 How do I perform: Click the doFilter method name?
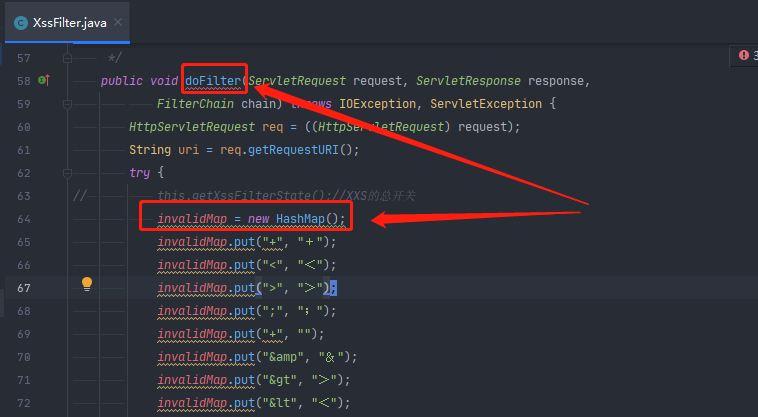(213, 81)
